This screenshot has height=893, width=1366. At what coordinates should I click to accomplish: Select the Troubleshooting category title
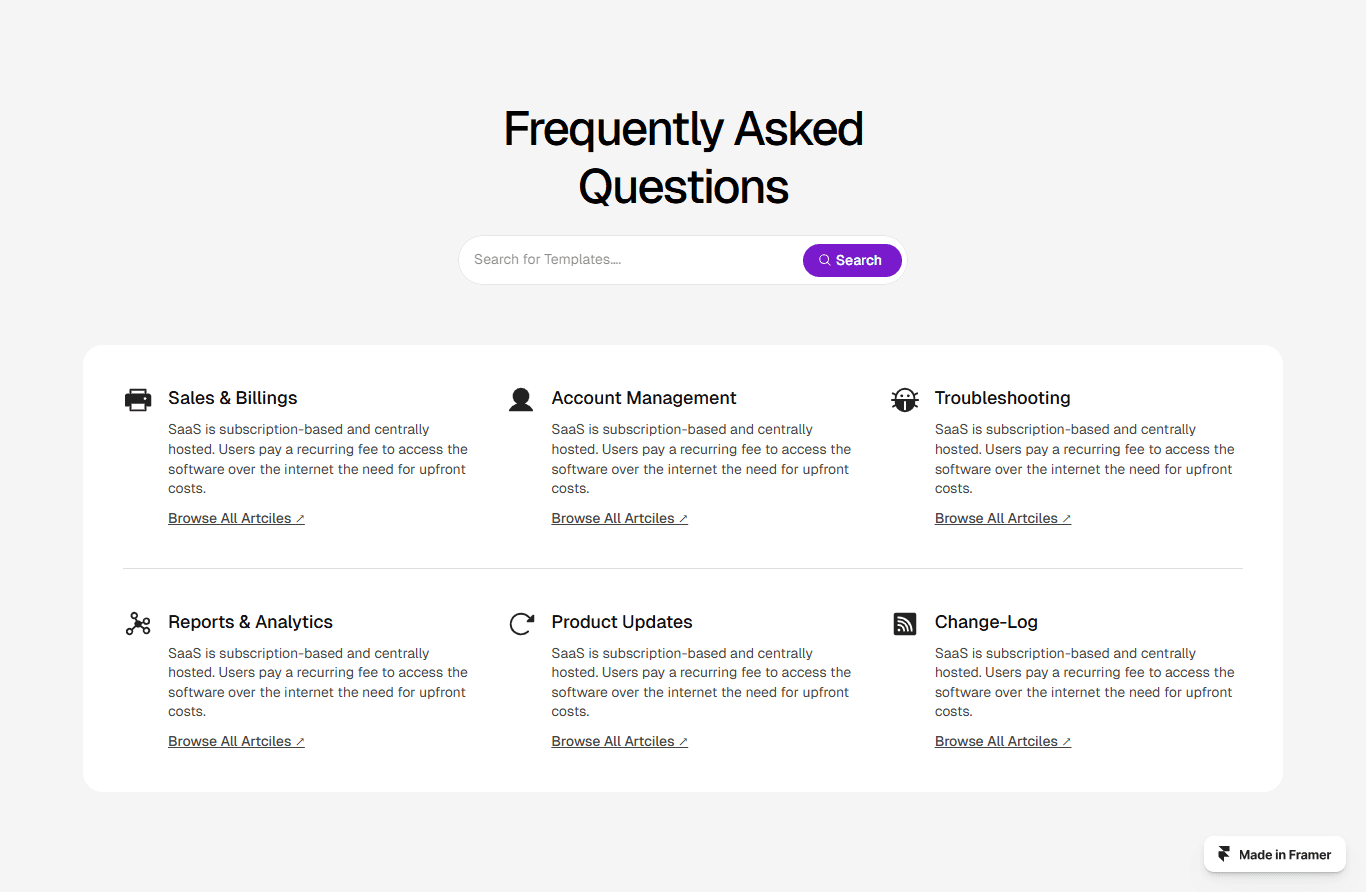click(x=1003, y=398)
